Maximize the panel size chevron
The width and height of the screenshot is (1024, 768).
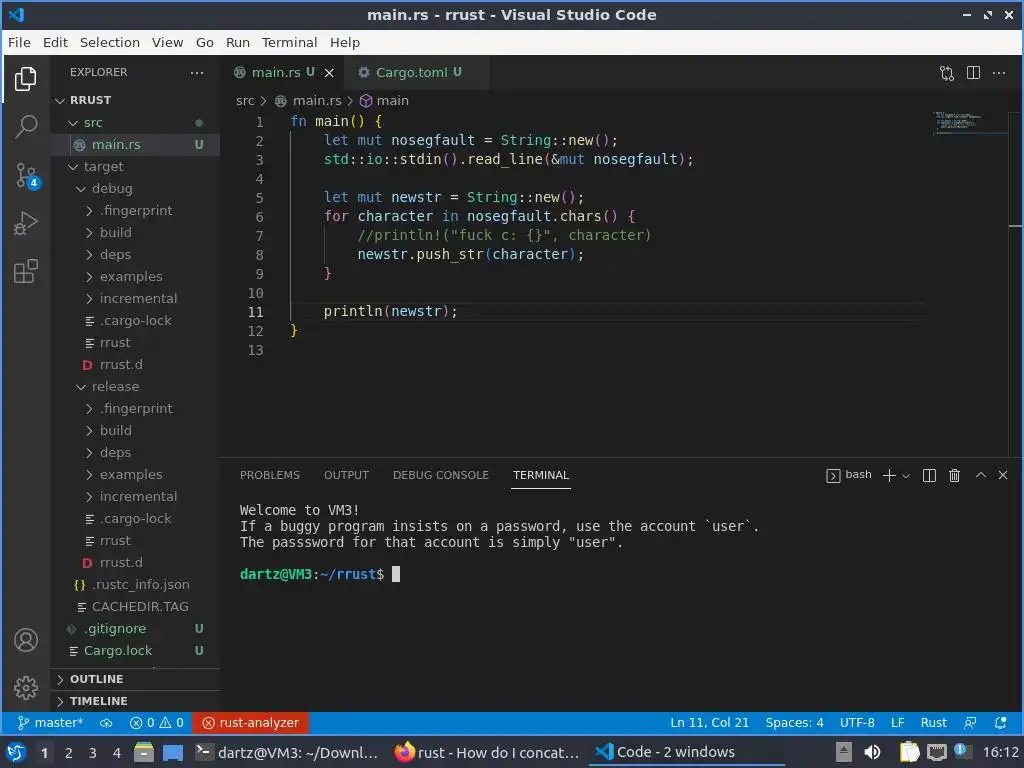point(980,475)
